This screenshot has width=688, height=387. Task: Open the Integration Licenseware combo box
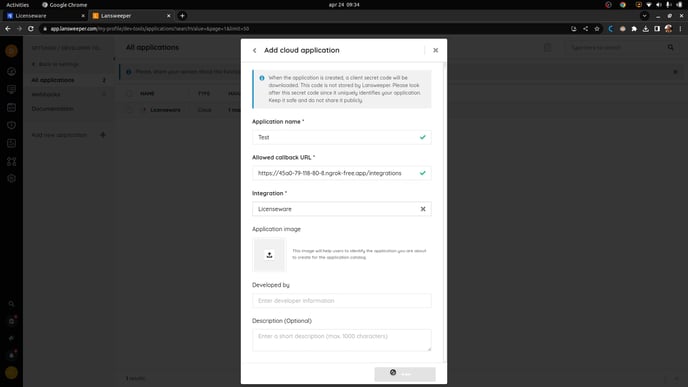(341, 209)
